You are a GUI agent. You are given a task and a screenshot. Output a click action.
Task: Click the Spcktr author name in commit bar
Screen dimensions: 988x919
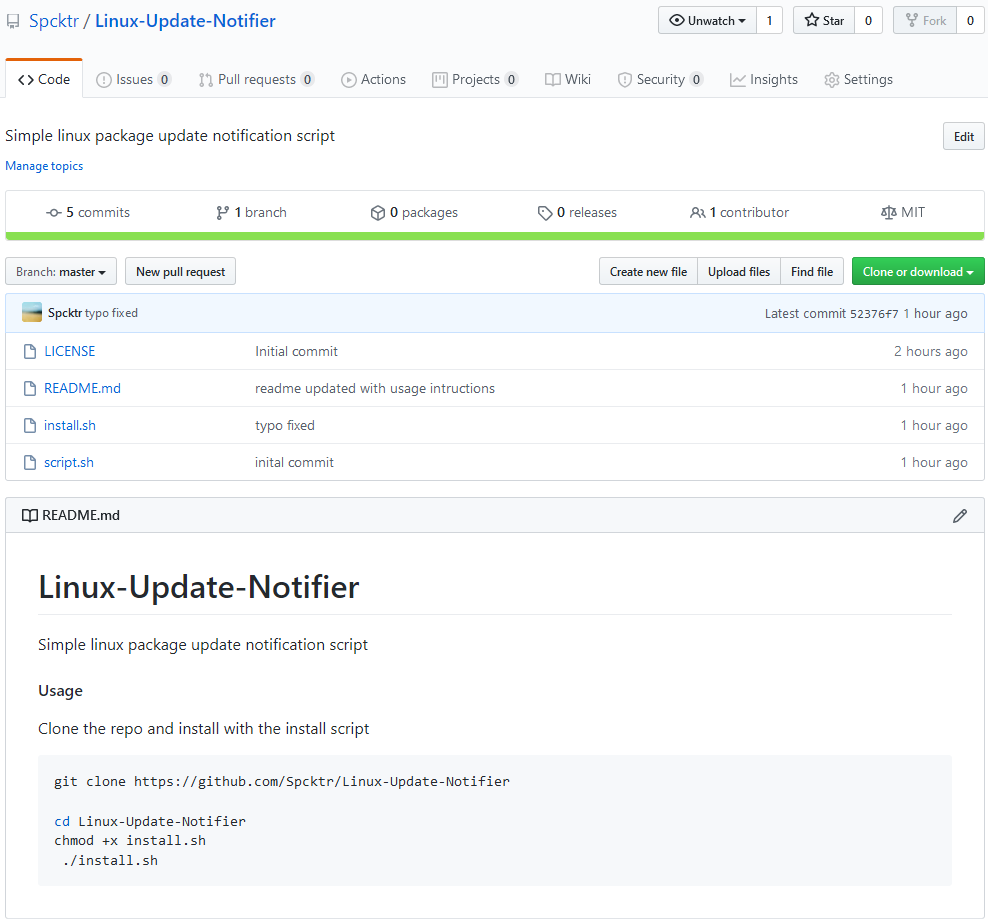point(65,313)
